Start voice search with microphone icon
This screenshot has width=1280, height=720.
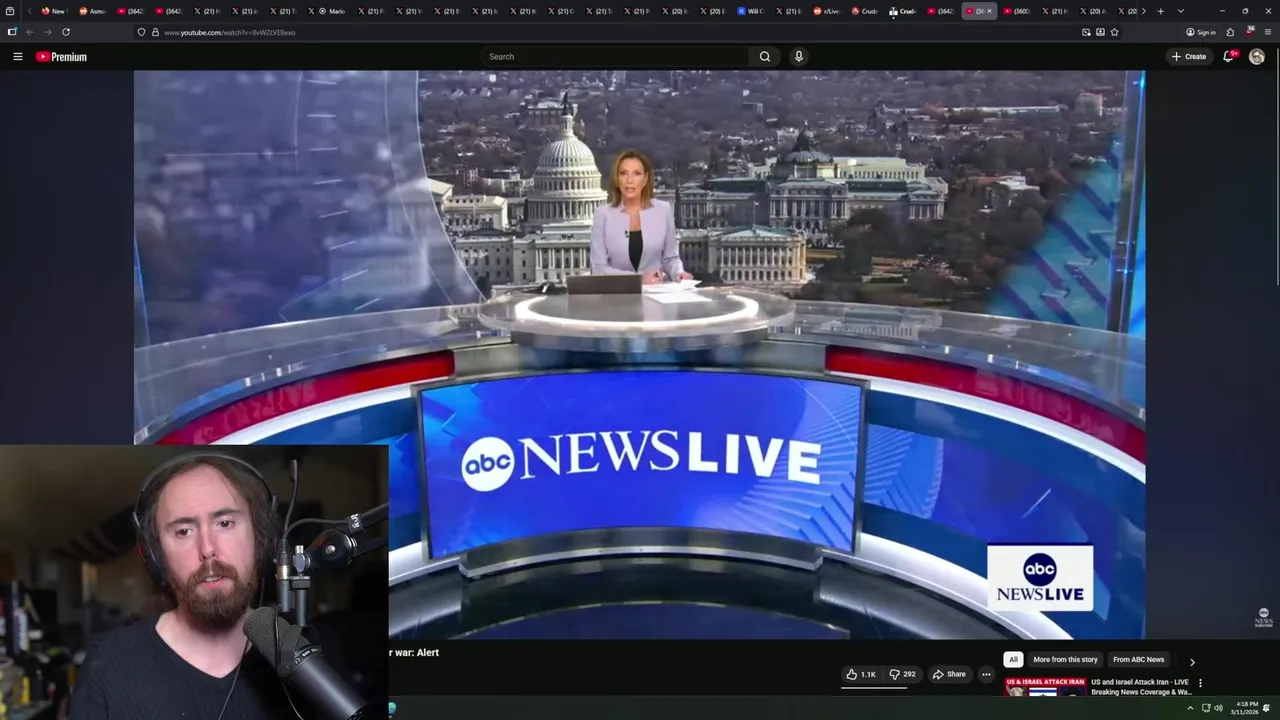coord(798,57)
